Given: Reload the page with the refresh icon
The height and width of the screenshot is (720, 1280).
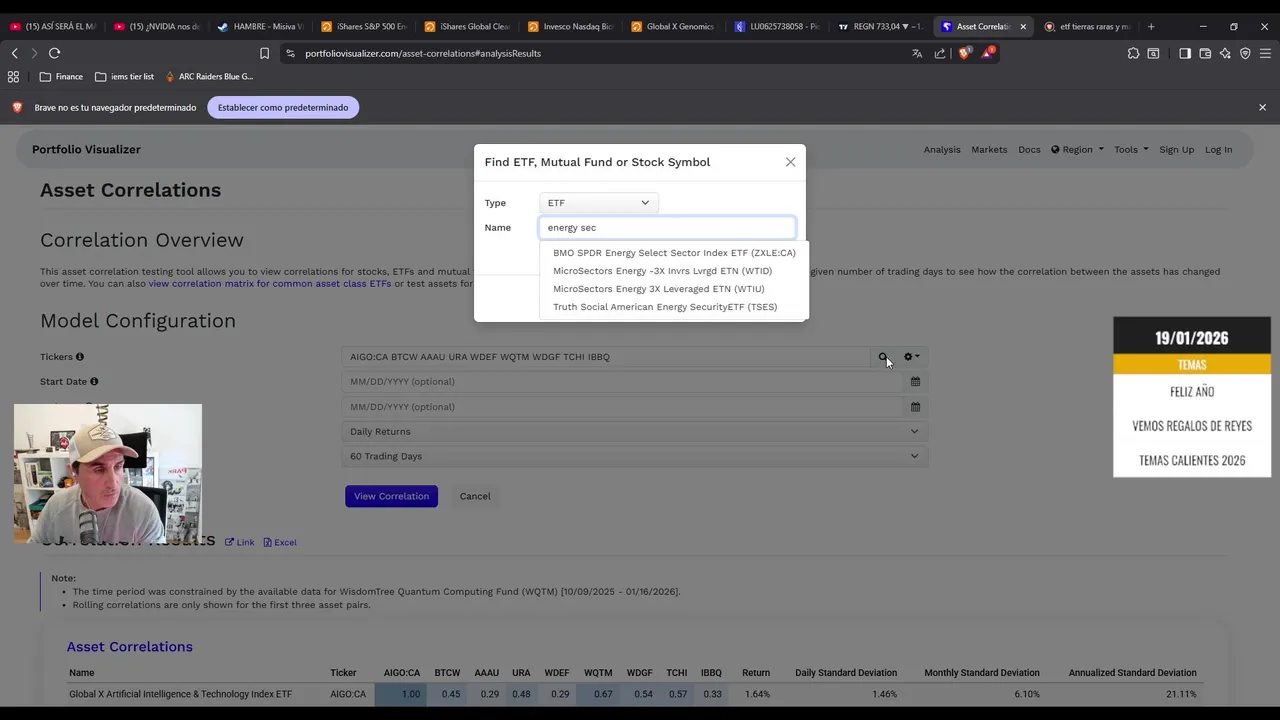Looking at the screenshot, I should (54, 53).
